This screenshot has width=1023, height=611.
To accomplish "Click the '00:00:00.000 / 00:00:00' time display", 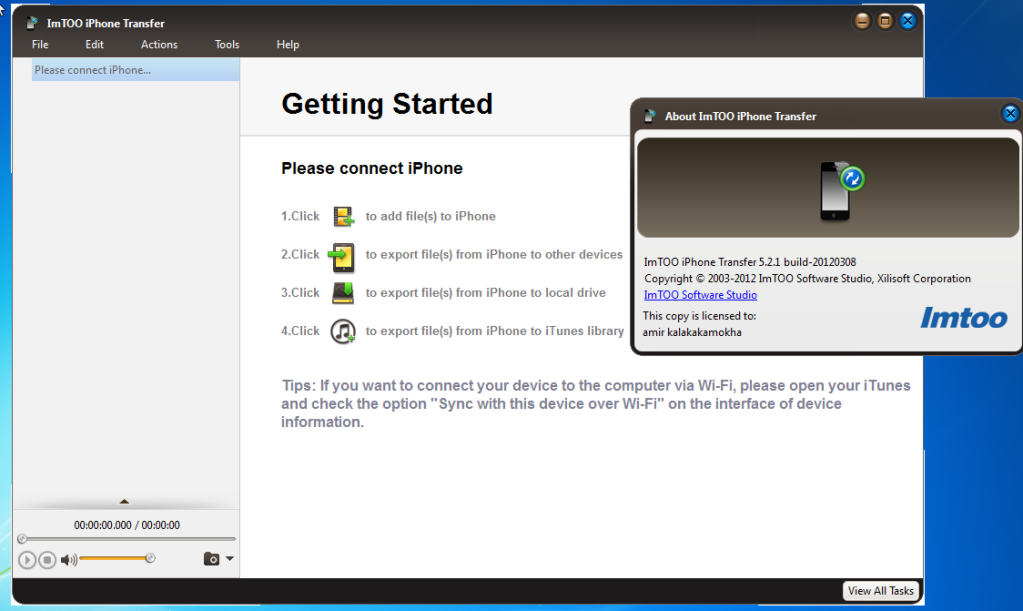I will point(127,525).
